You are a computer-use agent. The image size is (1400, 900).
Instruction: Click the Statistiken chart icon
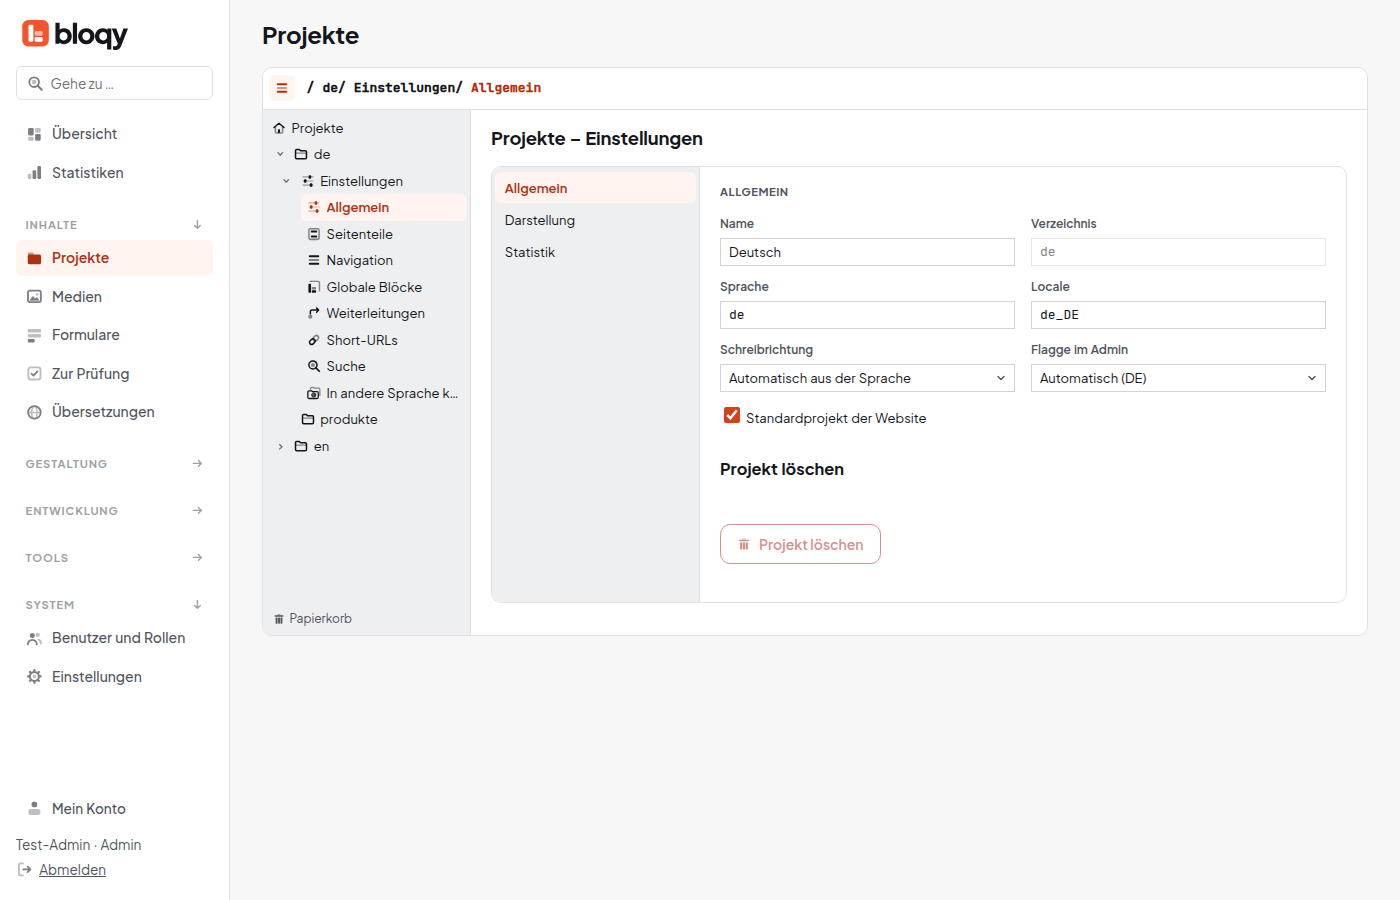[34, 173]
